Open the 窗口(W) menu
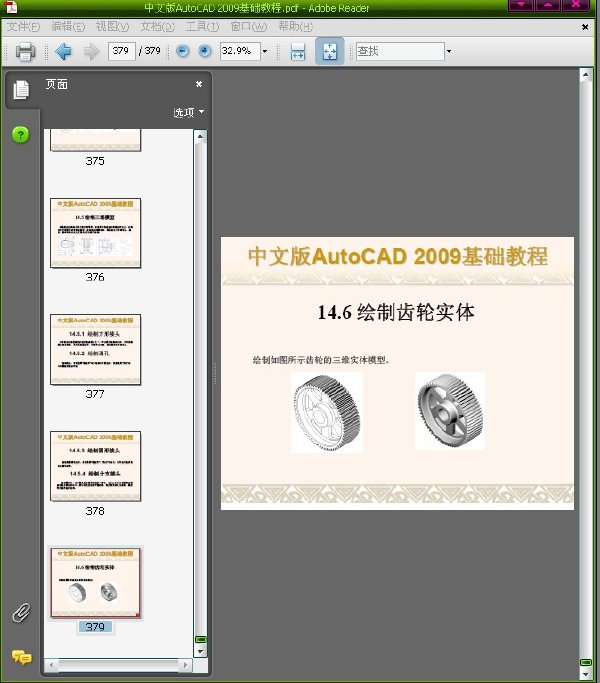The image size is (600, 683). pyautogui.click(x=248, y=27)
